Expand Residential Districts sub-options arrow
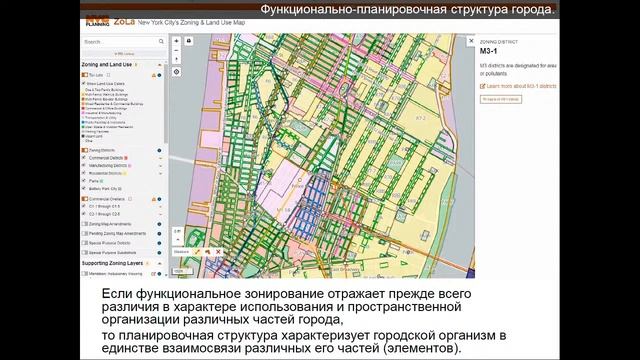Screen dimensions: 640x360 [x=160, y=173]
